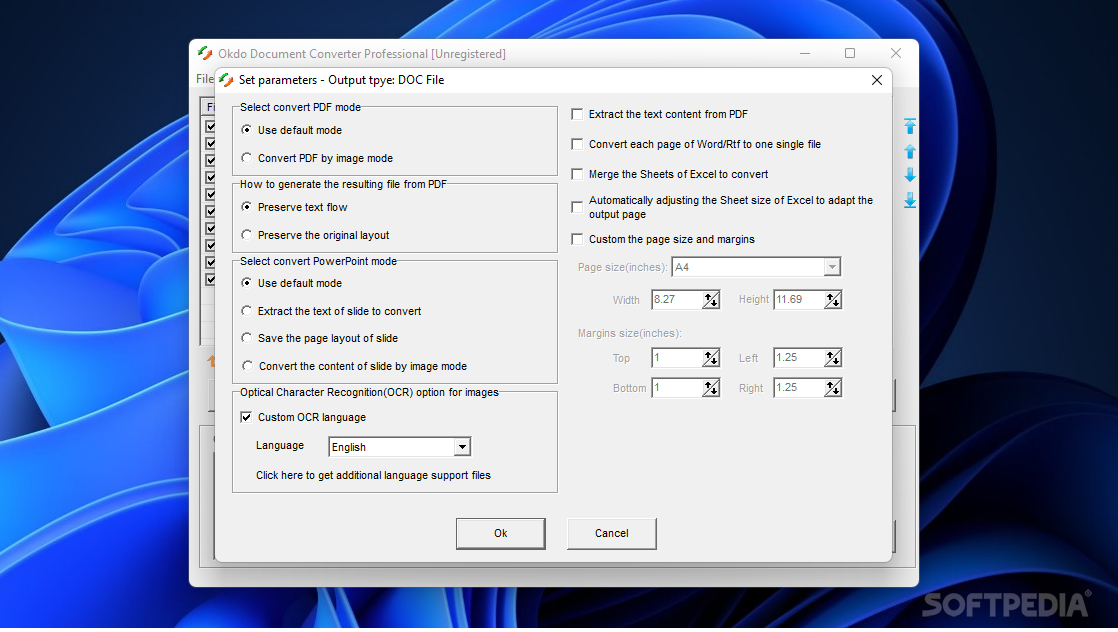Click the Bottom margin value field
1118x632 pixels.
(x=677, y=388)
